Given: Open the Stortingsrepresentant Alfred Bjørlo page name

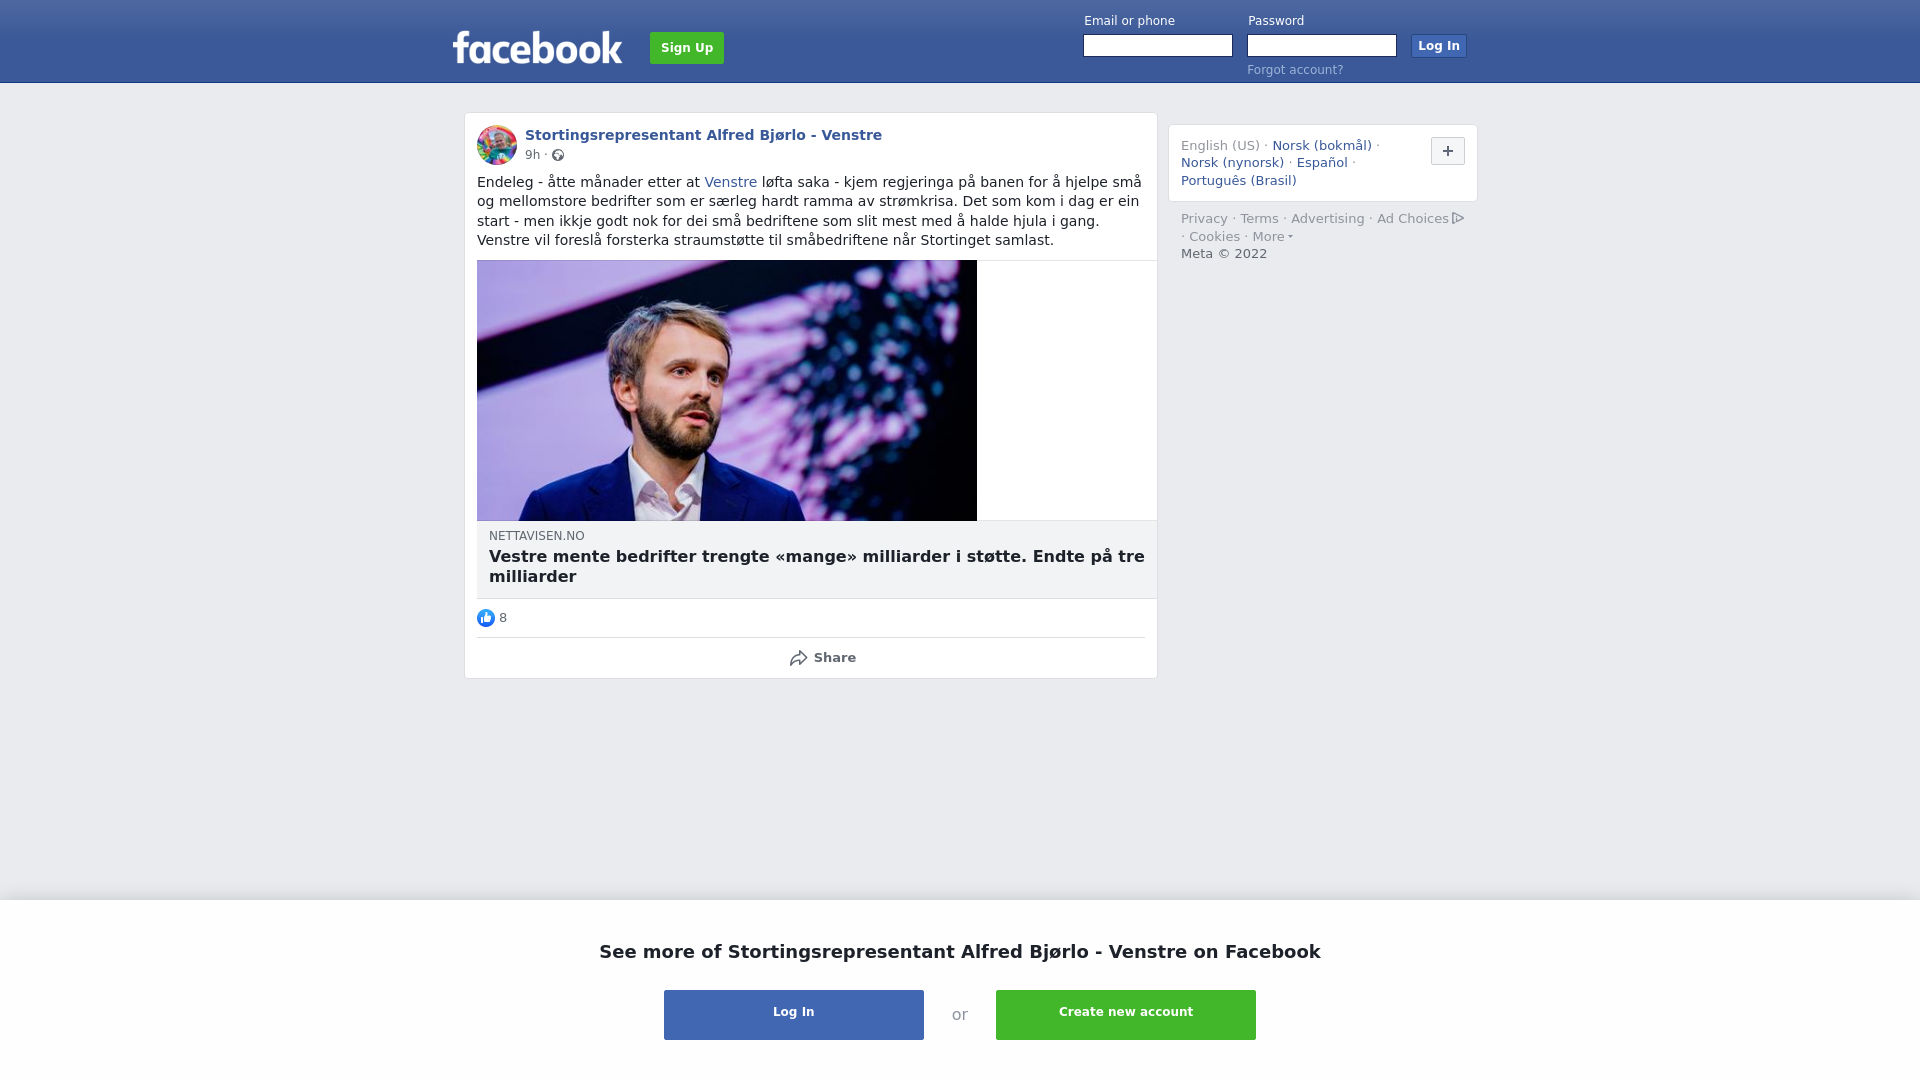Looking at the screenshot, I should pyautogui.click(x=703, y=135).
